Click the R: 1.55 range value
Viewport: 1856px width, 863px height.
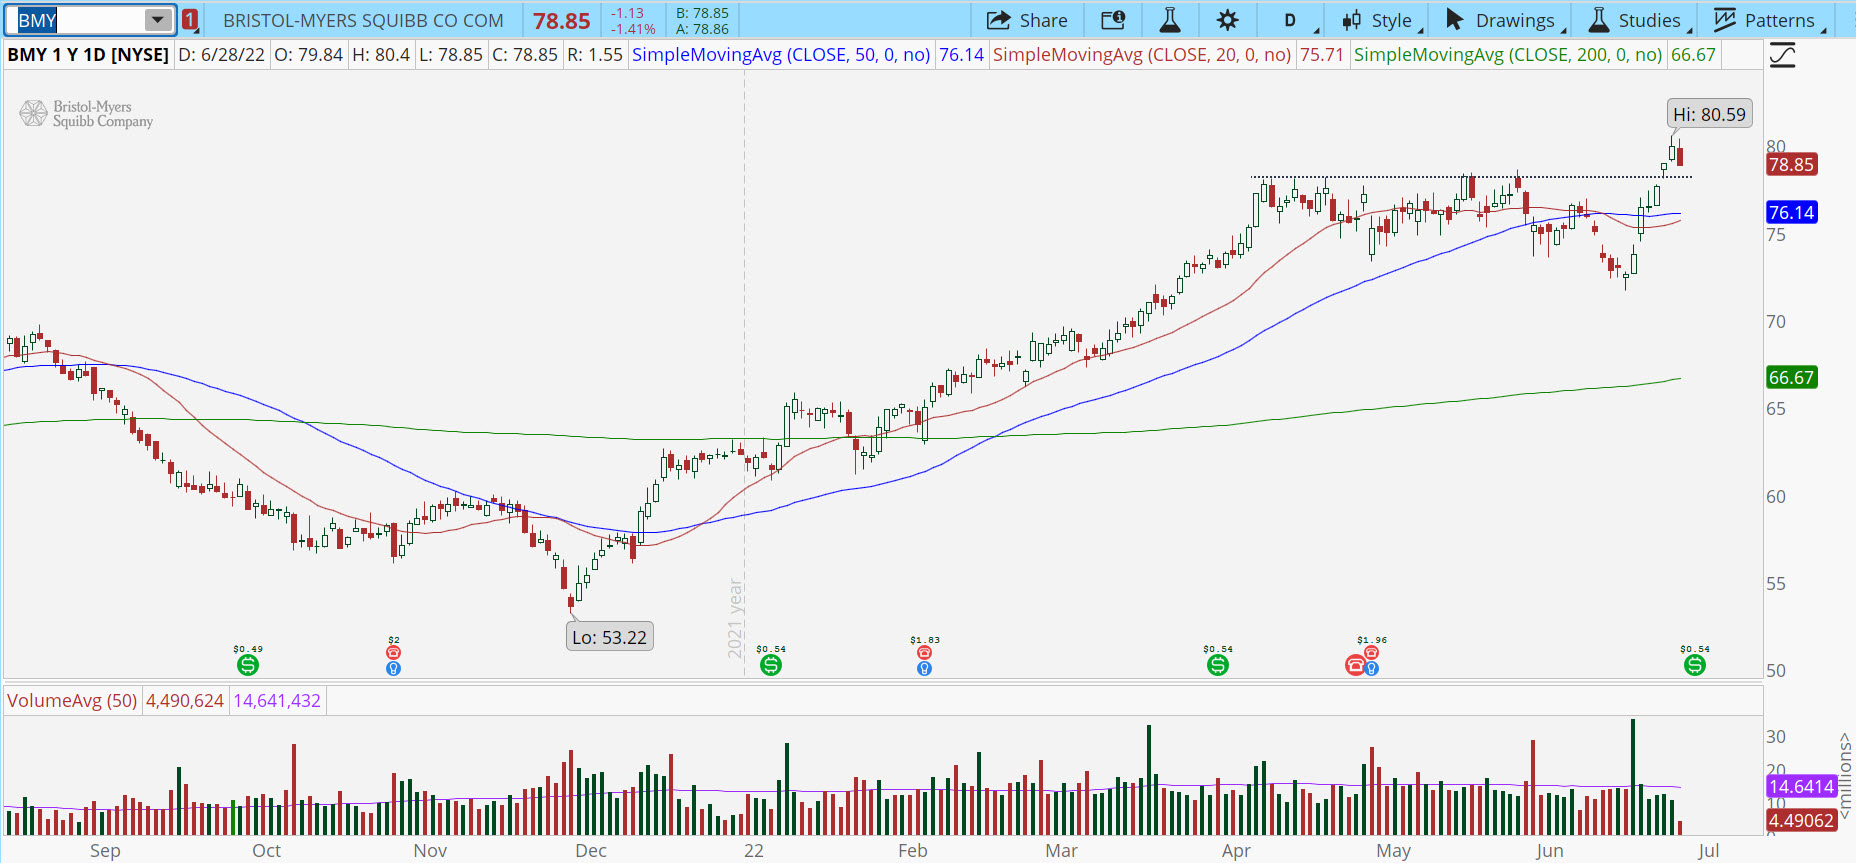point(595,54)
